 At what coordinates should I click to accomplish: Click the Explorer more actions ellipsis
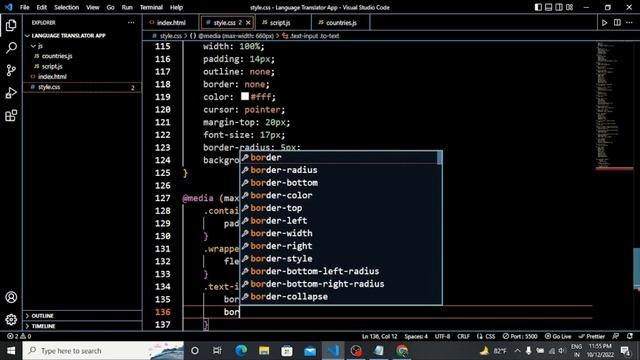pyautogui.click(x=131, y=22)
